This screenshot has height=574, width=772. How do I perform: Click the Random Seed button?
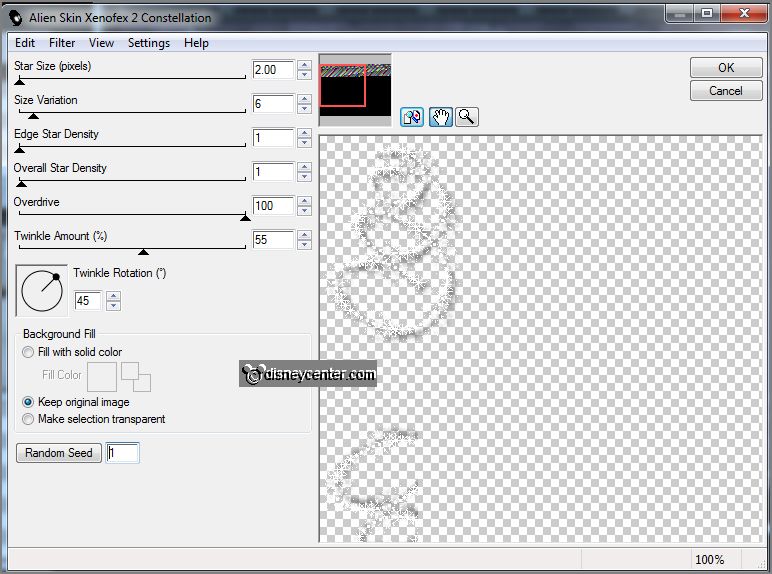(59, 453)
